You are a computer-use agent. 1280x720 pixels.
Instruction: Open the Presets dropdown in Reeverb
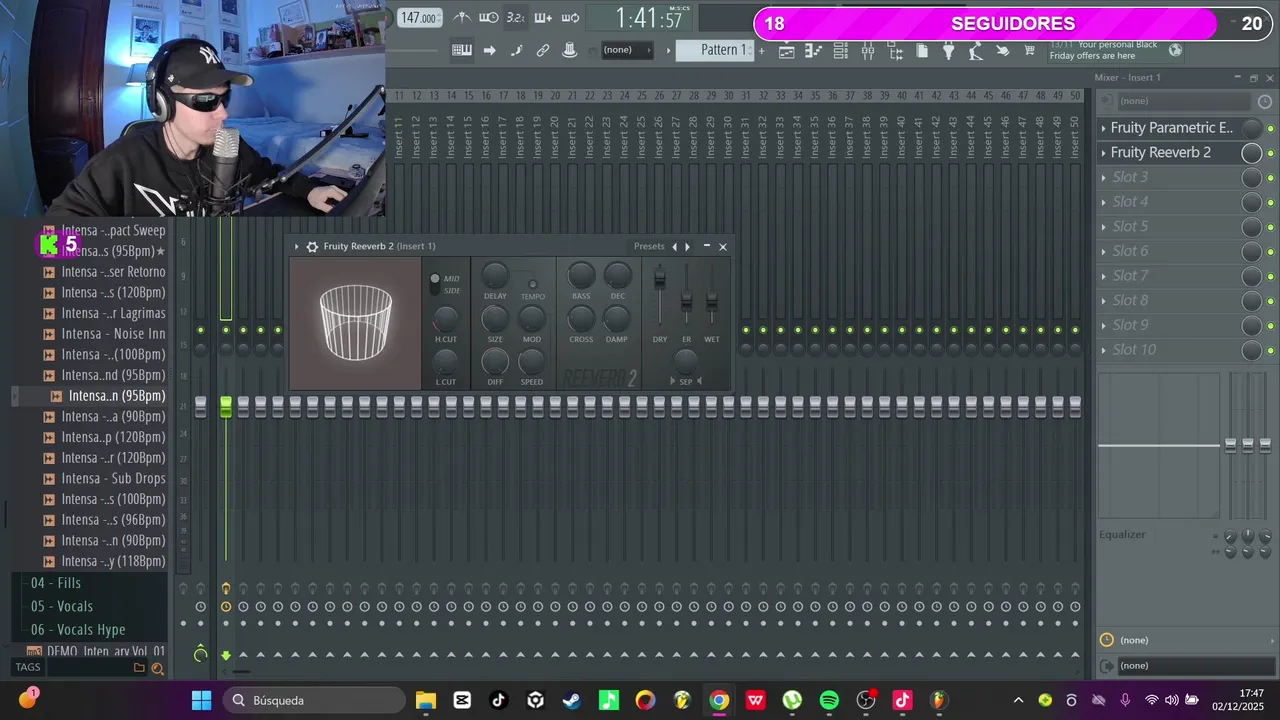[x=648, y=246]
